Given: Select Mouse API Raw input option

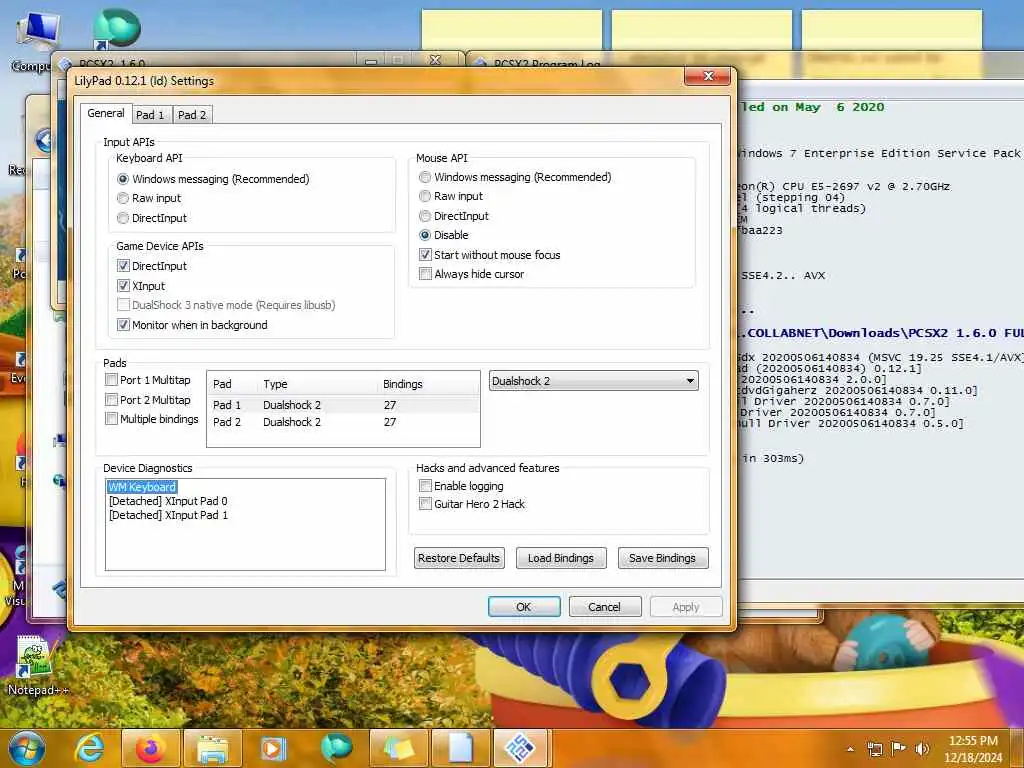Looking at the screenshot, I should click(451, 196).
